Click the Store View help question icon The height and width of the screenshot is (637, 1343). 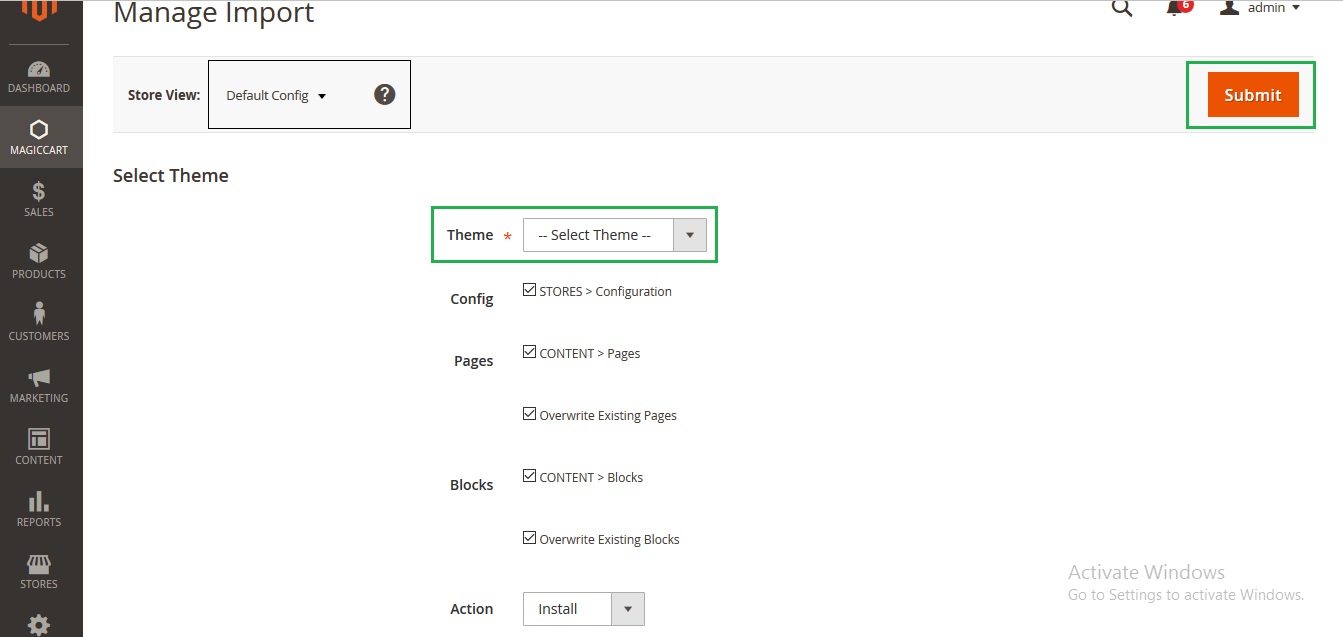pyautogui.click(x=385, y=95)
